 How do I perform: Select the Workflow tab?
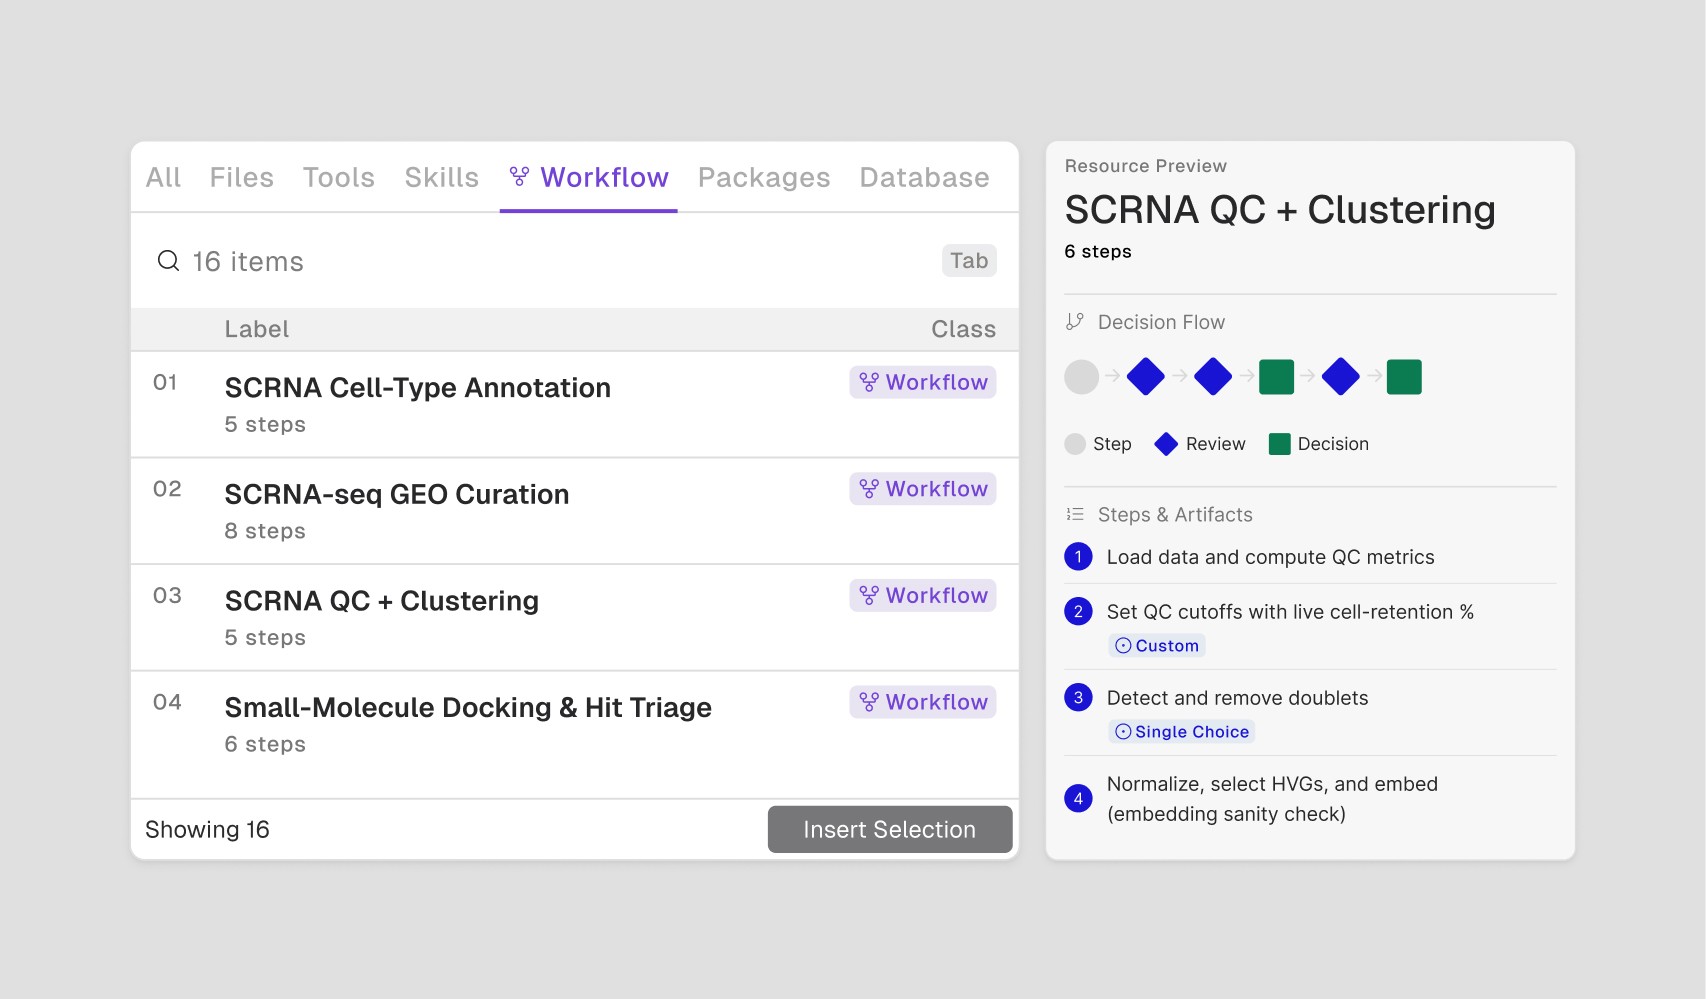pyautogui.click(x=589, y=177)
